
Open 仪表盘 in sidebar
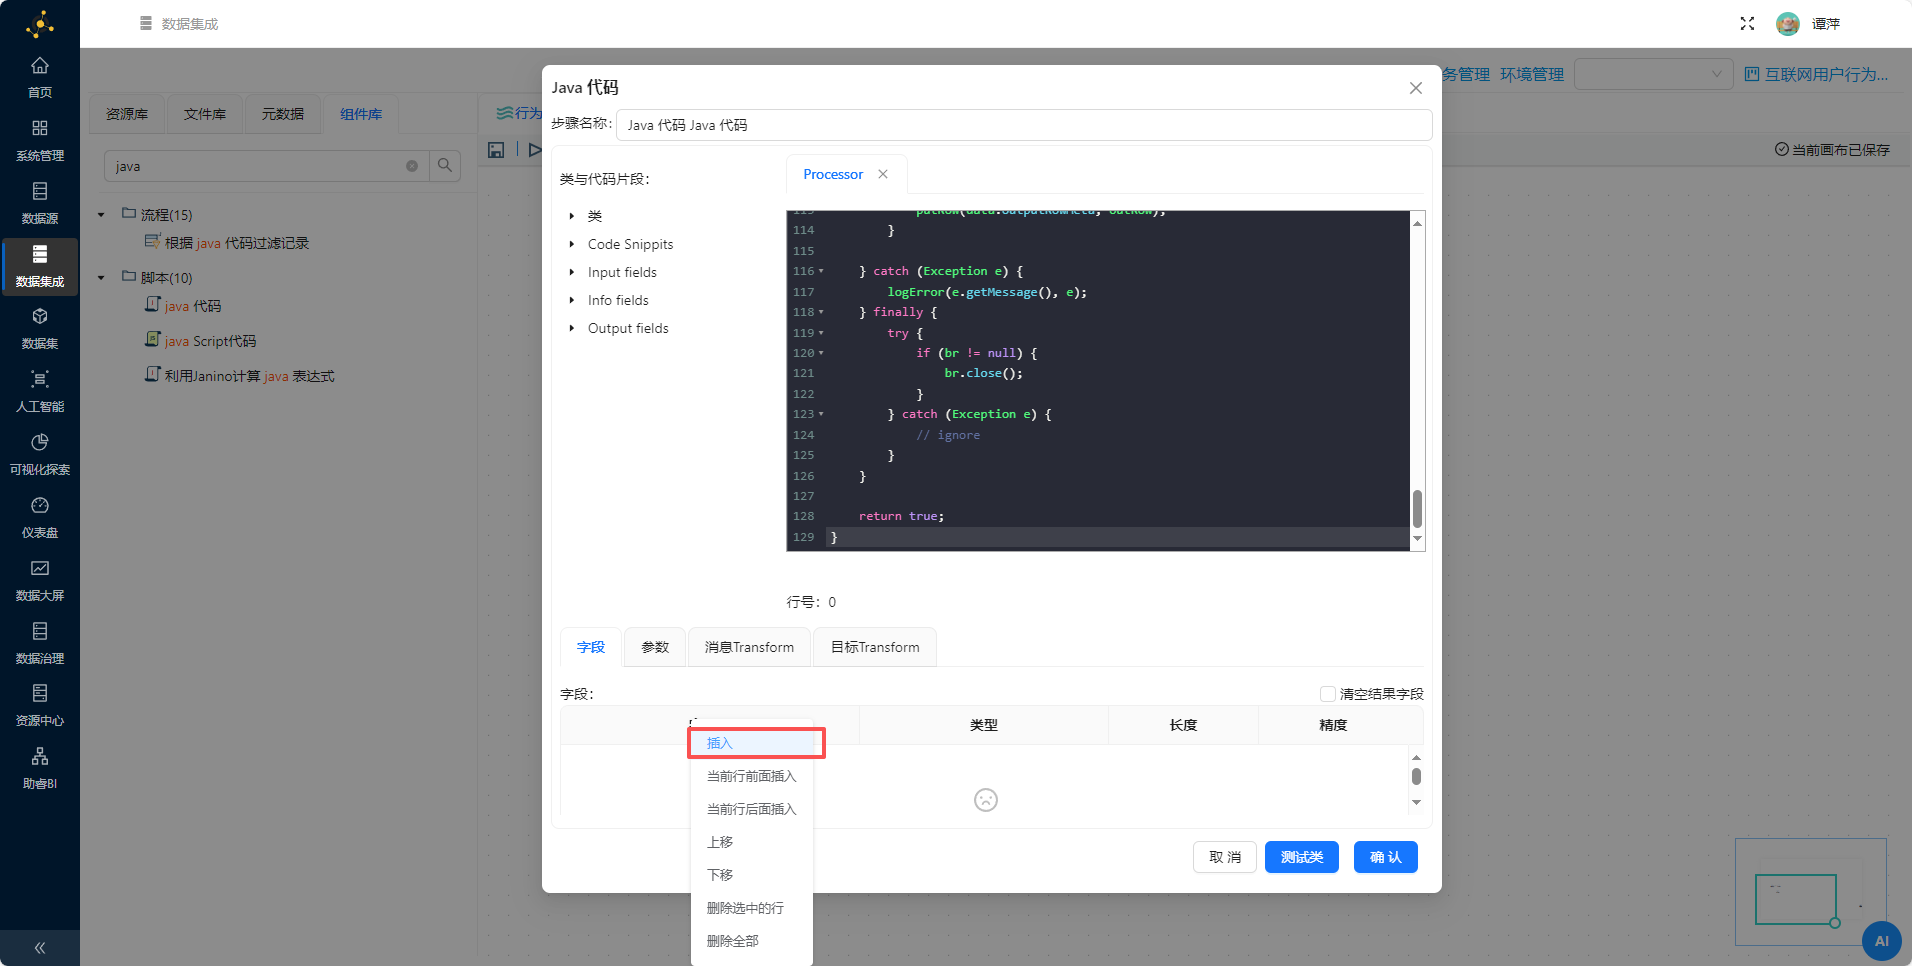pos(40,518)
